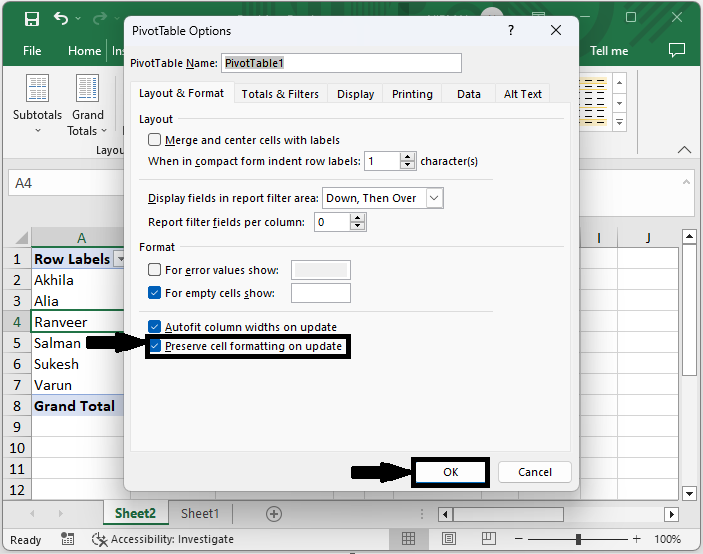
Task: Click previous sheet navigation arrow
Action: [32, 514]
